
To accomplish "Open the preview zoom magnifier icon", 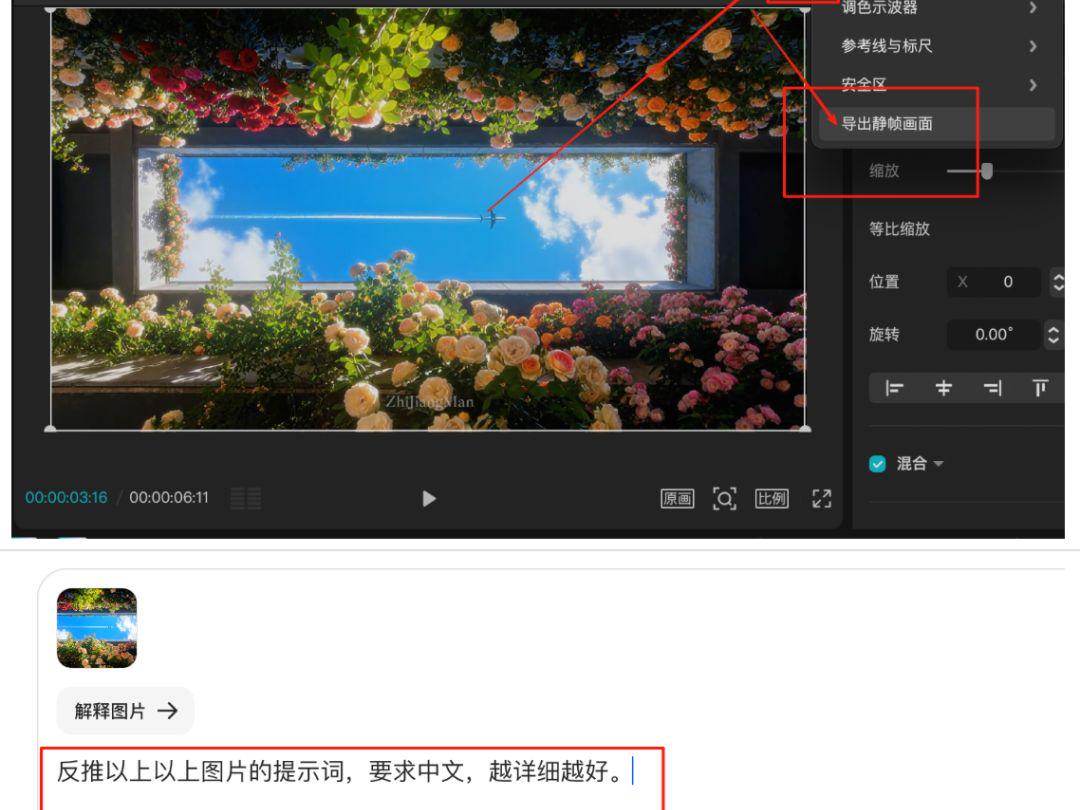I will pyautogui.click(x=725, y=497).
